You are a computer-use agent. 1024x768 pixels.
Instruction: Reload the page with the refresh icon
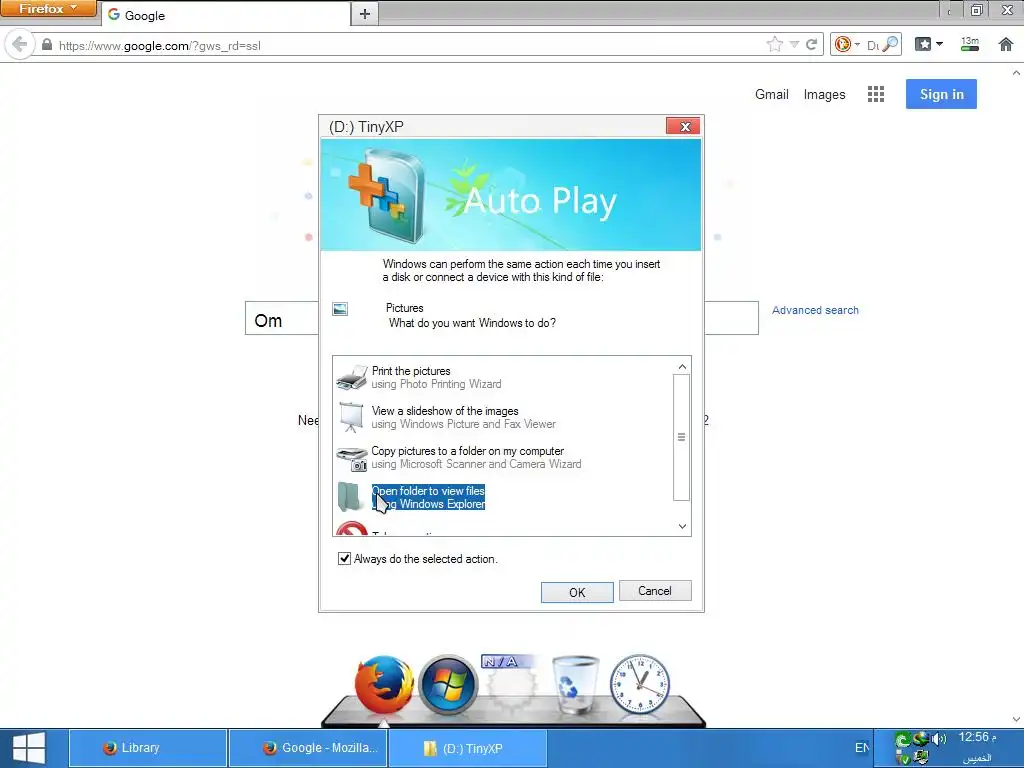(x=812, y=44)
